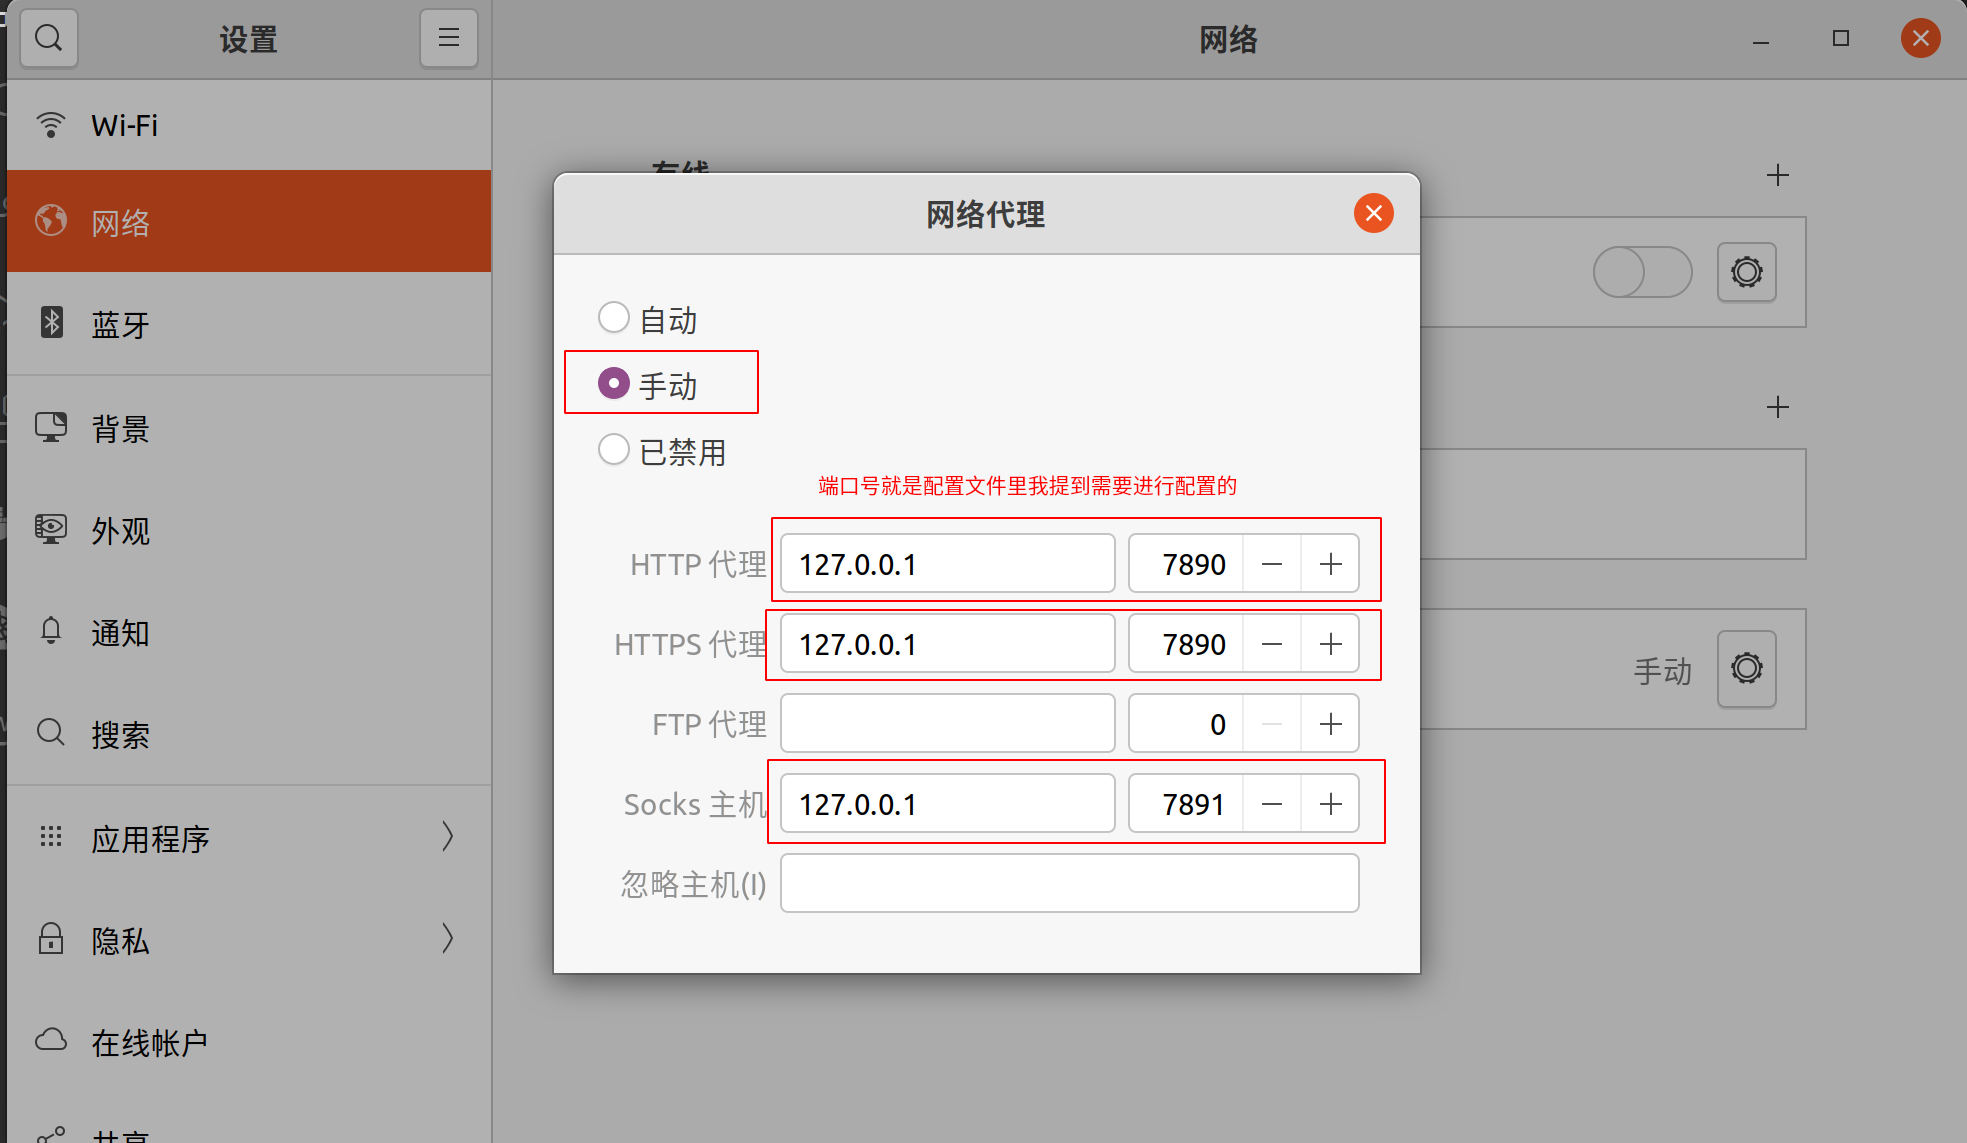Screen dimensions: 1967x1143
Task: Click the search icon in Settings header
Action: 48,39
